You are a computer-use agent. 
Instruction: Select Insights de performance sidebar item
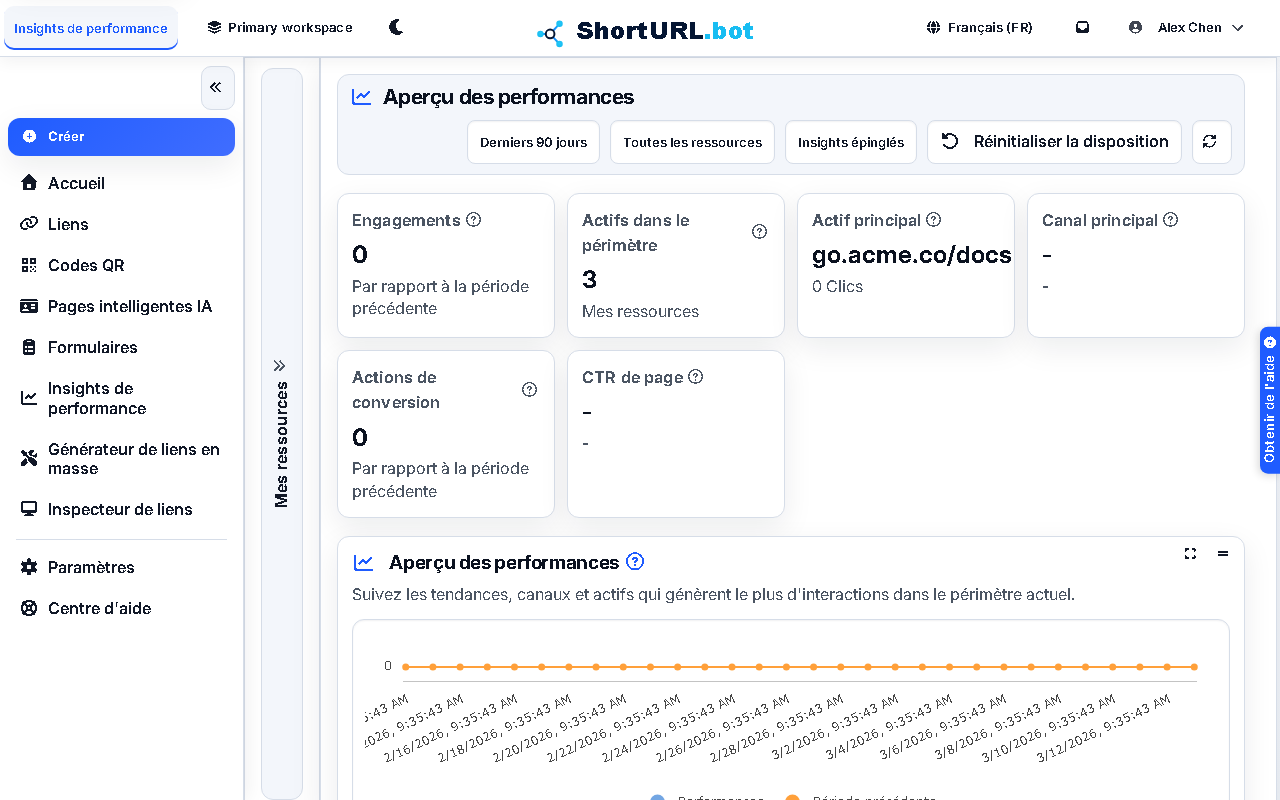[x=121, y=398]
